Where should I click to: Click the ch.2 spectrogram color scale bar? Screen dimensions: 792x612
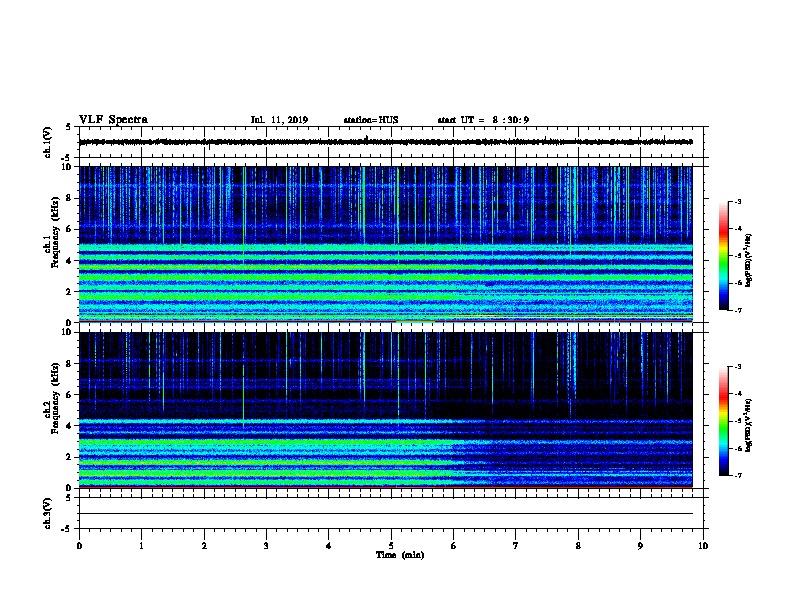(724, 421)
